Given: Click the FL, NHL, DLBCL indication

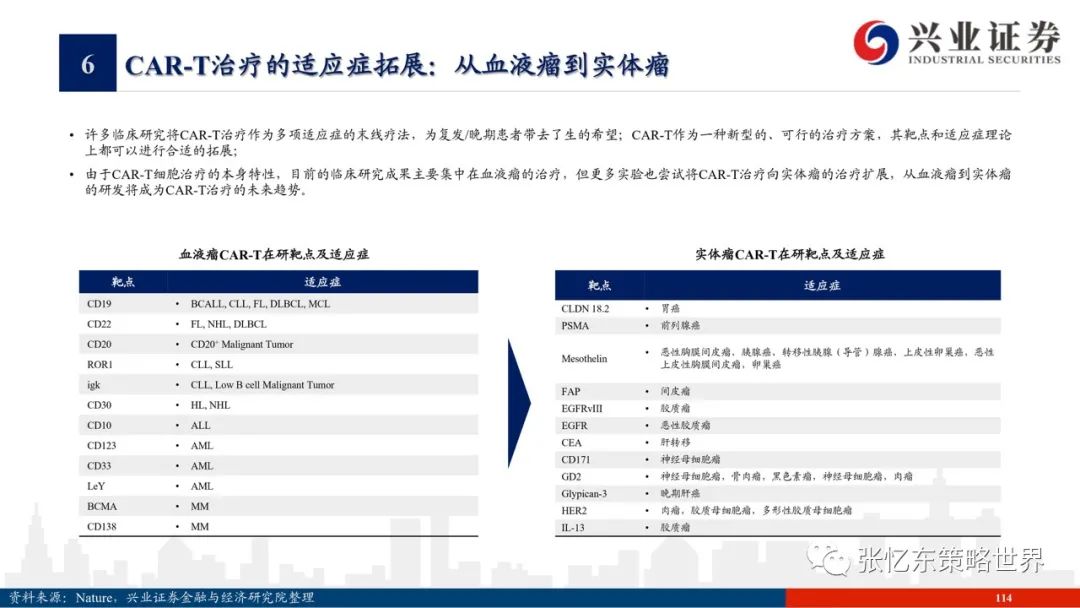Looking at the screenshot, I should (x=229, y=324).
